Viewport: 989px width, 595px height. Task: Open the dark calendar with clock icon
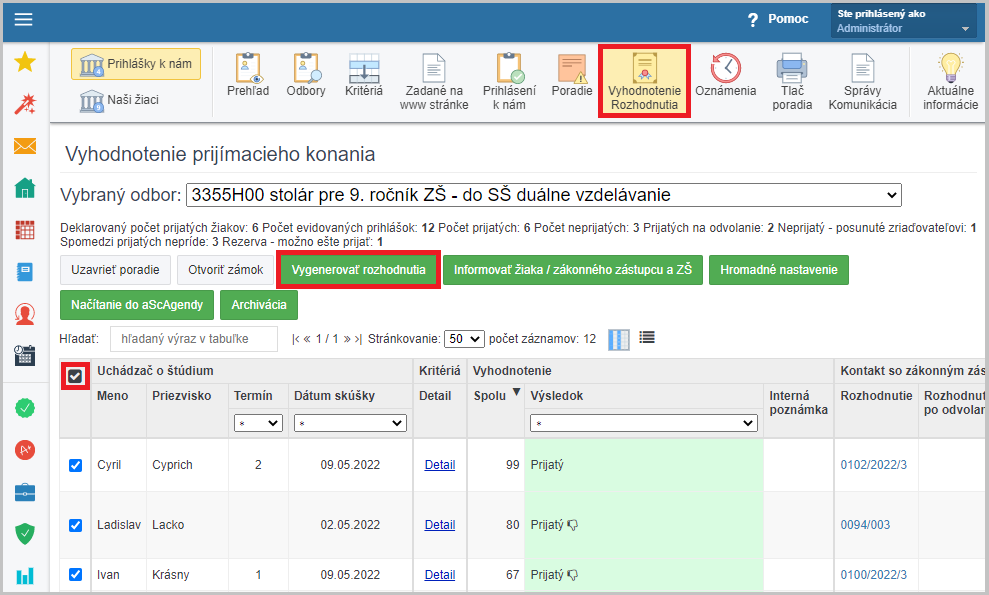[25, 355]
